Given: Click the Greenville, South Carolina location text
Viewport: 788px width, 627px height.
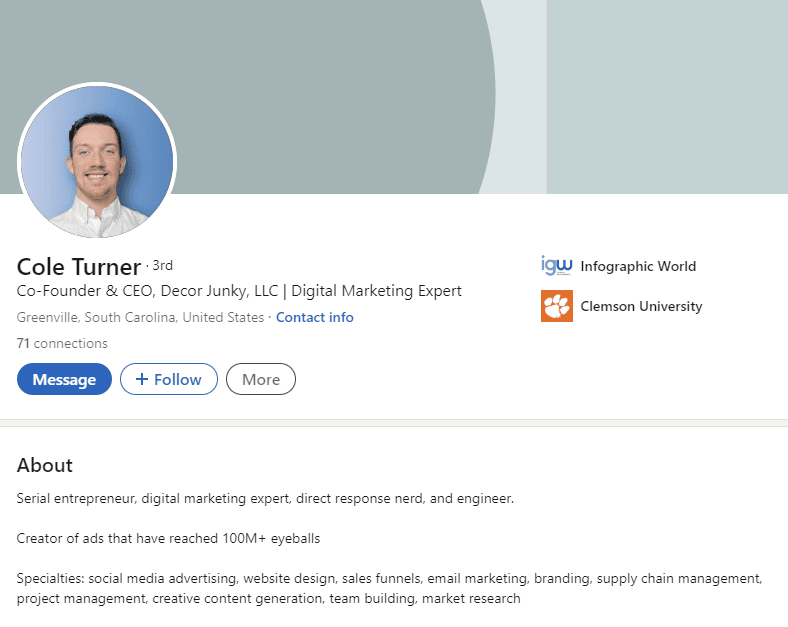Looking at the screenshot, I should [x=140, y=318].
